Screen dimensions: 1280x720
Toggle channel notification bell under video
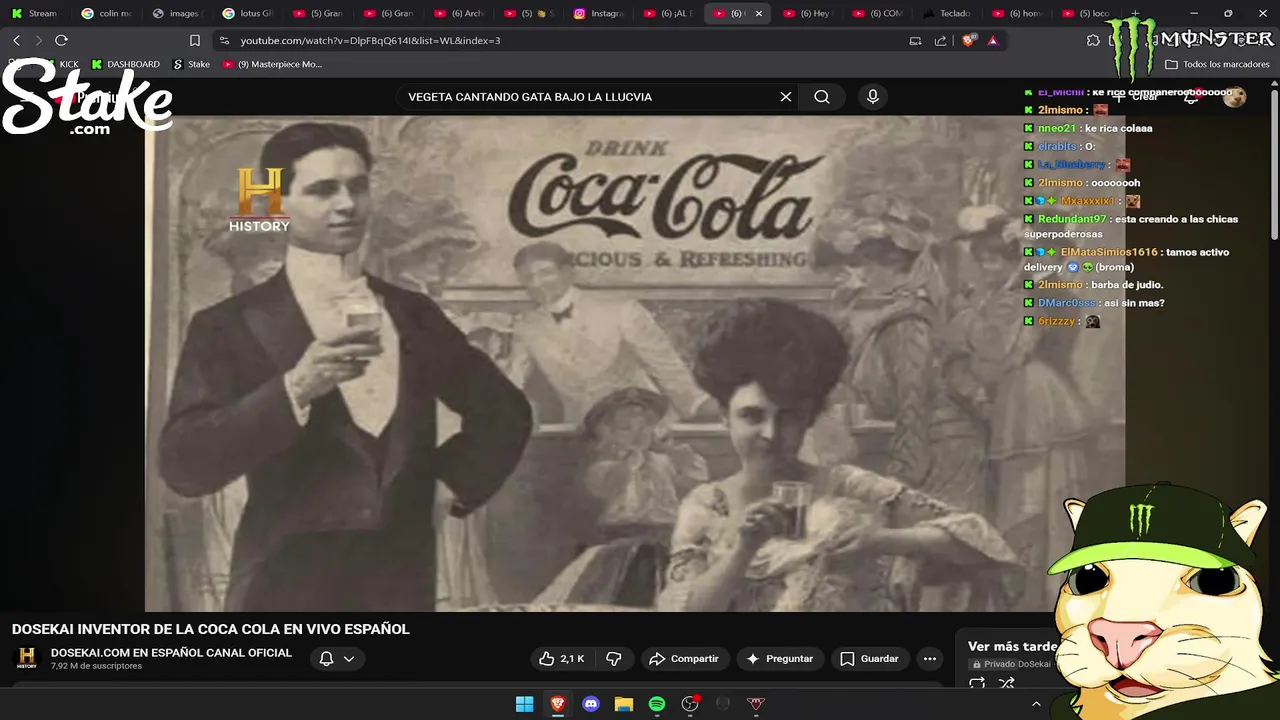[x=326, y=659]
